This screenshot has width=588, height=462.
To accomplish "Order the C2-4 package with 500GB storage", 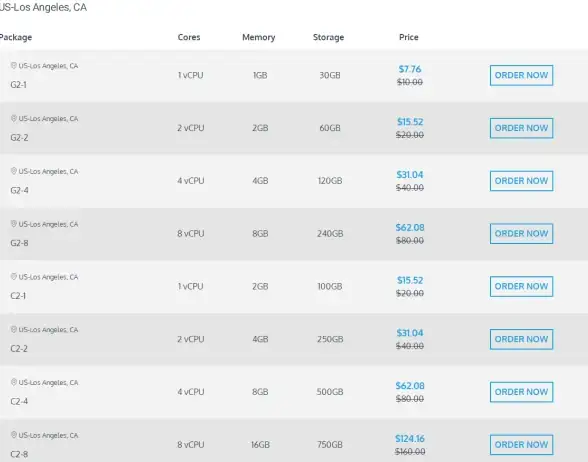I will click(521, 392).
